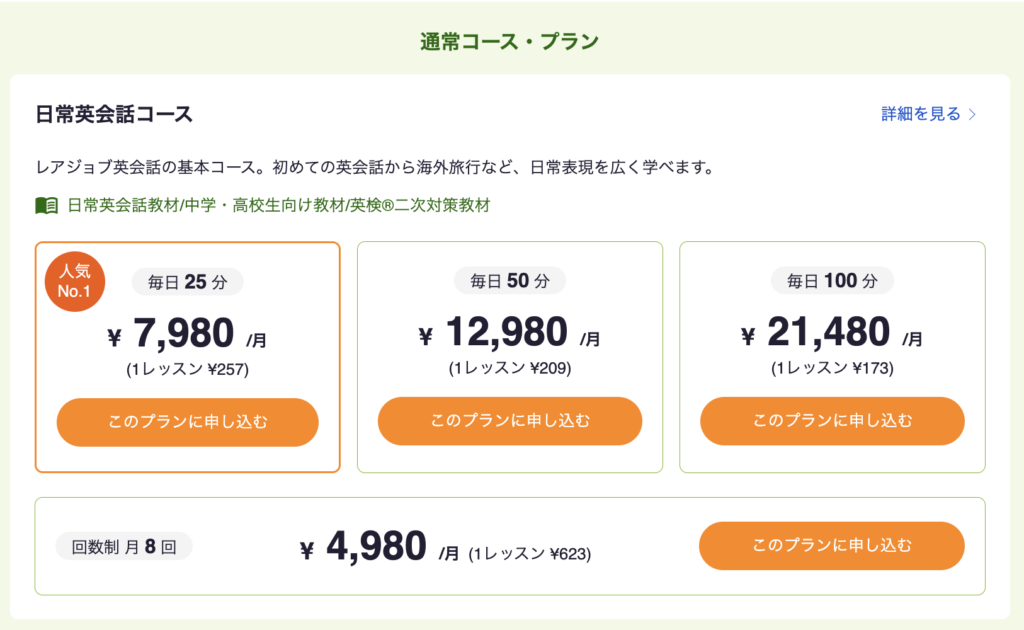Click the 通常コース・プラン section title
The height and width of the screenshot is (630, 1024).
[x=510, y=41]
